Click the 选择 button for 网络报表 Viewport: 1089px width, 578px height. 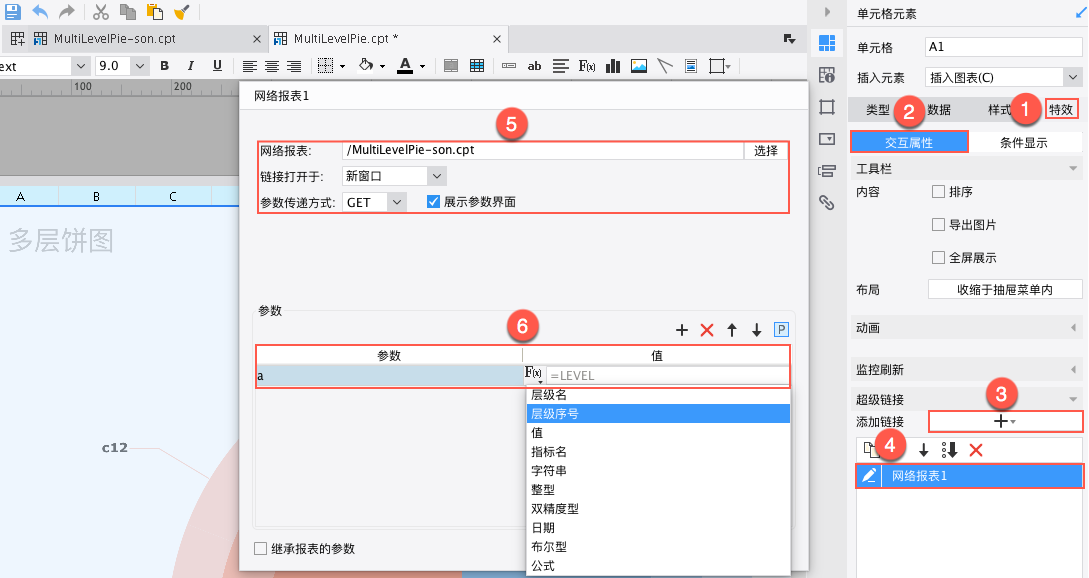(766, 150)
